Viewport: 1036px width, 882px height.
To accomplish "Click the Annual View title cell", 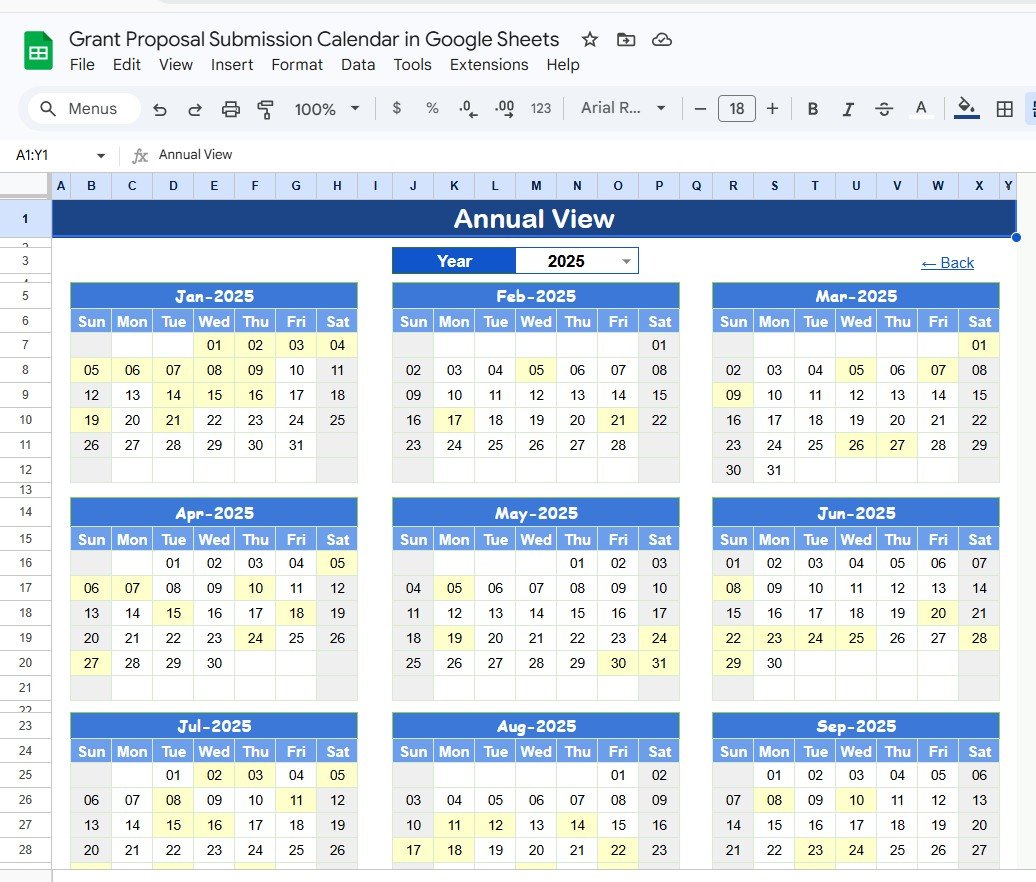I will coord(534,219).
